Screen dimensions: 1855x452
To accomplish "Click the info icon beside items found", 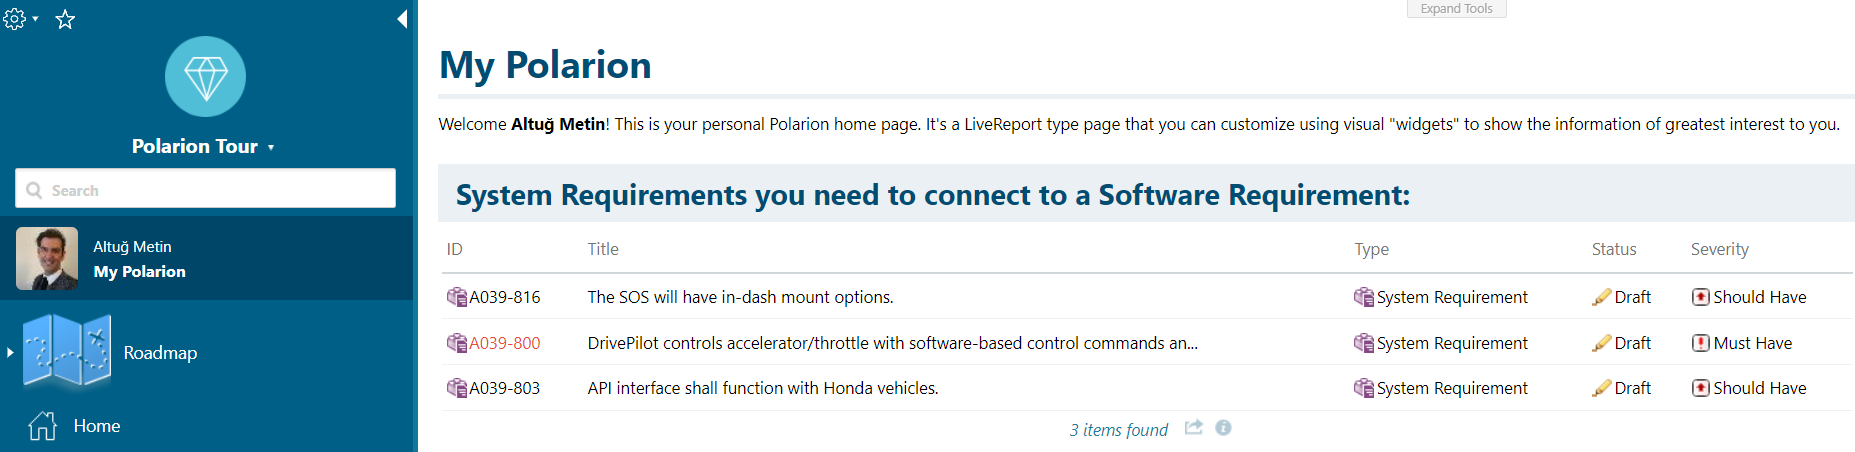I will click(1223, 428).
